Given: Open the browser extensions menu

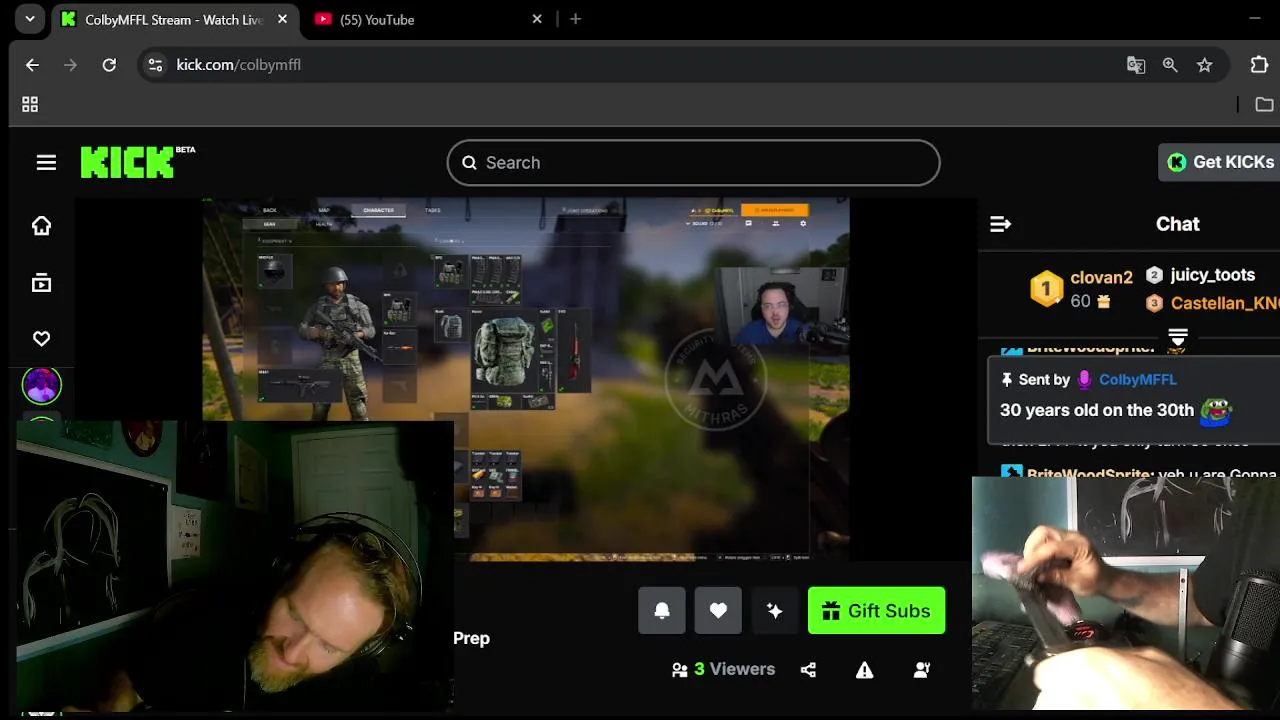Looking at the screenshot, I should (1259, 65).
